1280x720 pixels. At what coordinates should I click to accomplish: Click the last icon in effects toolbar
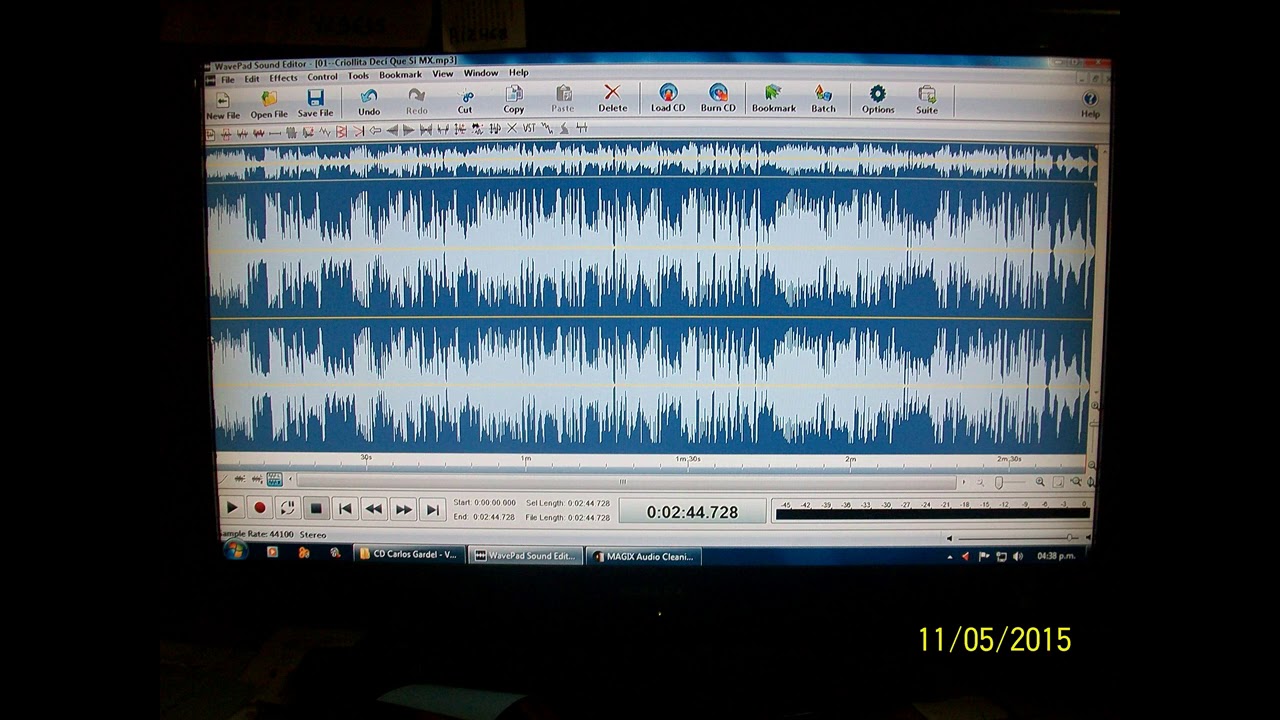(x=581, y=128)
